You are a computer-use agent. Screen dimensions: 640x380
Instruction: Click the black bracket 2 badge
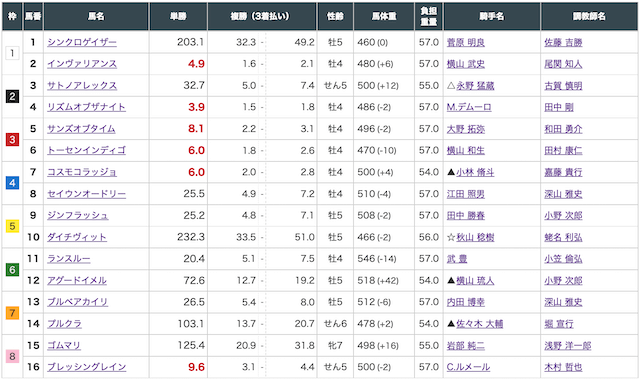tap(12, 96)
